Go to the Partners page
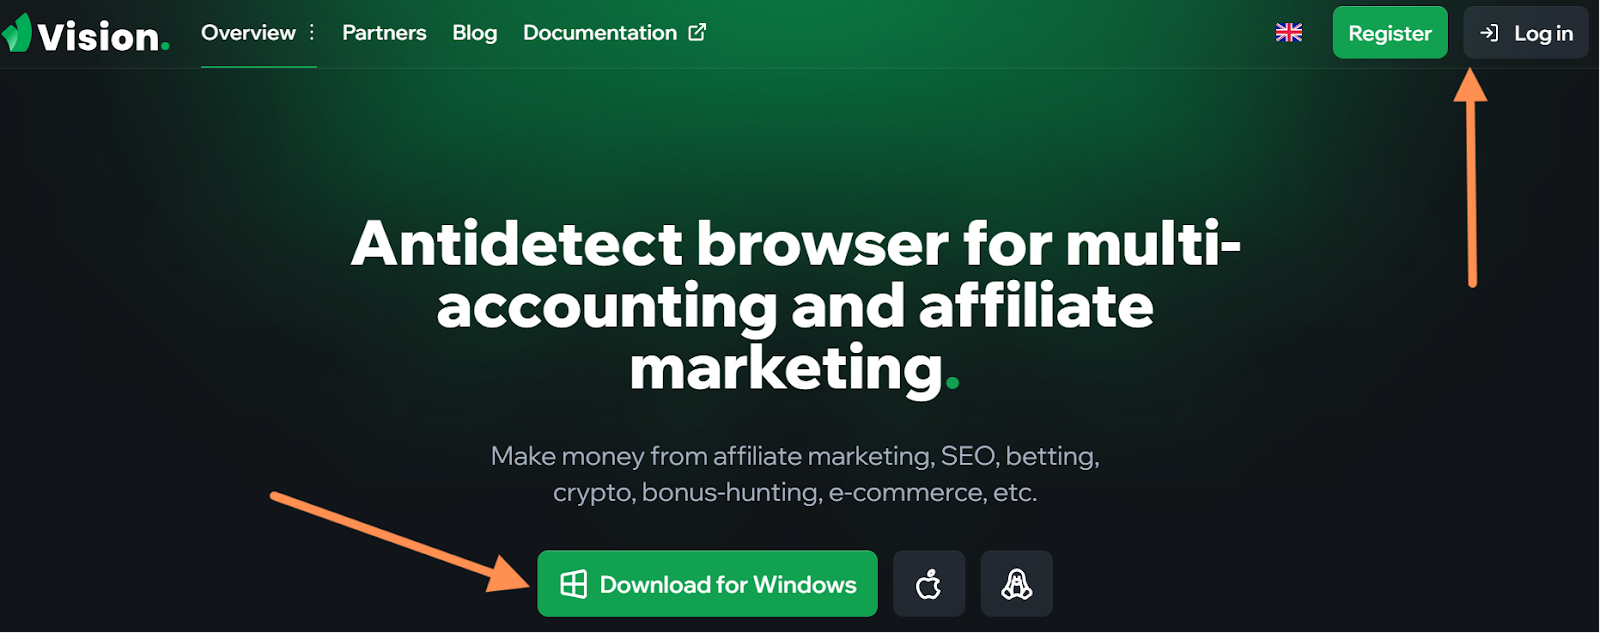The height and width of the screenshot is (633, 1600). (x=384, y=32)
